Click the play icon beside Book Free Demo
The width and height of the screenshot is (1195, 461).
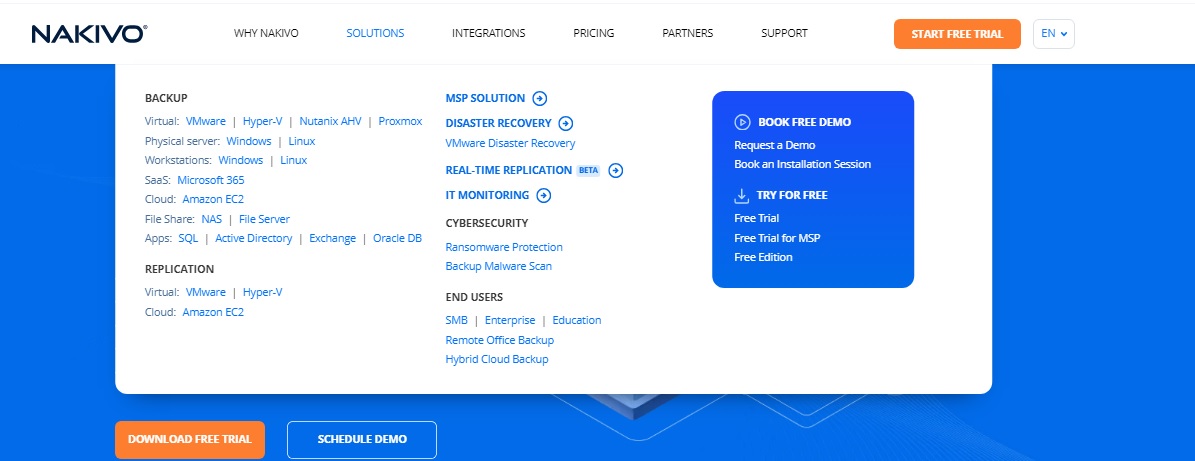point(742,122)
